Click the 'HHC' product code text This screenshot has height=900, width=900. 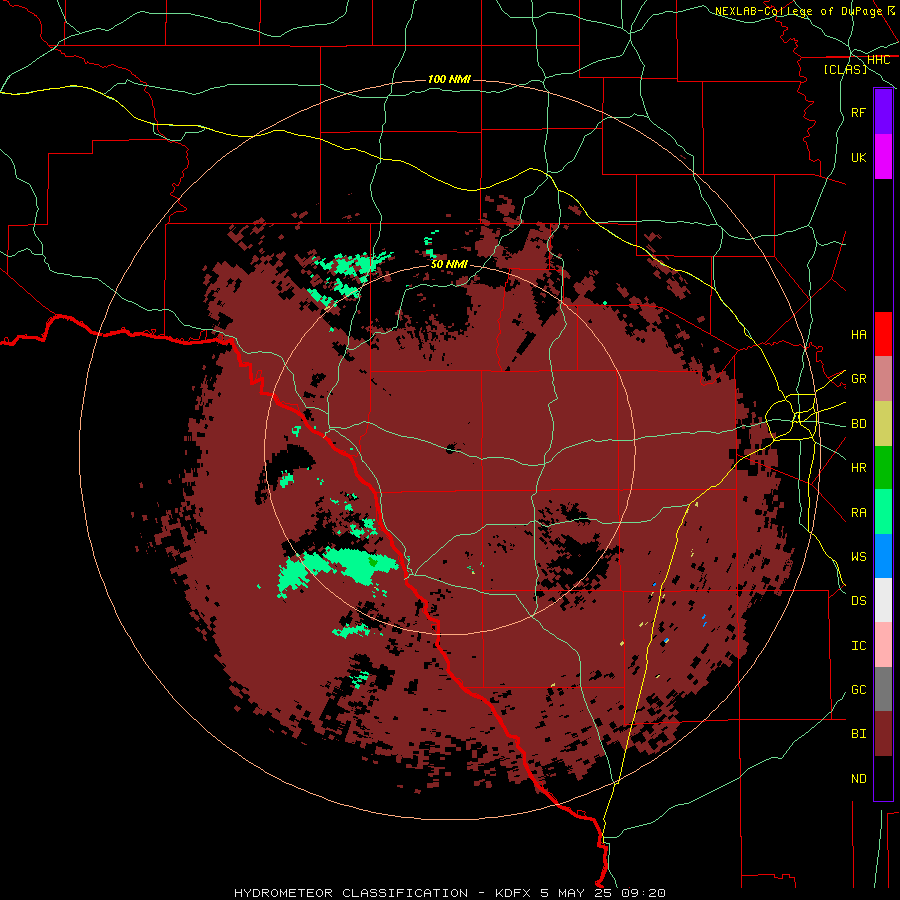click(878, 60)
